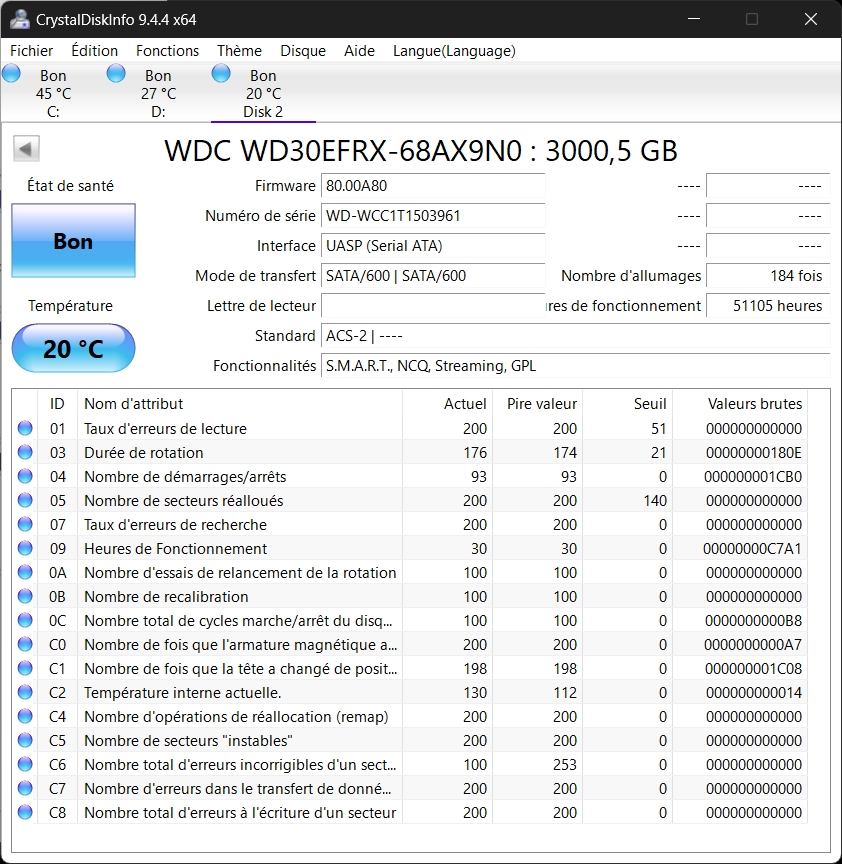The height and width of the screenshot is (864, 842).
Task: Click the Numéro de série field
Action: coord(433,216)
